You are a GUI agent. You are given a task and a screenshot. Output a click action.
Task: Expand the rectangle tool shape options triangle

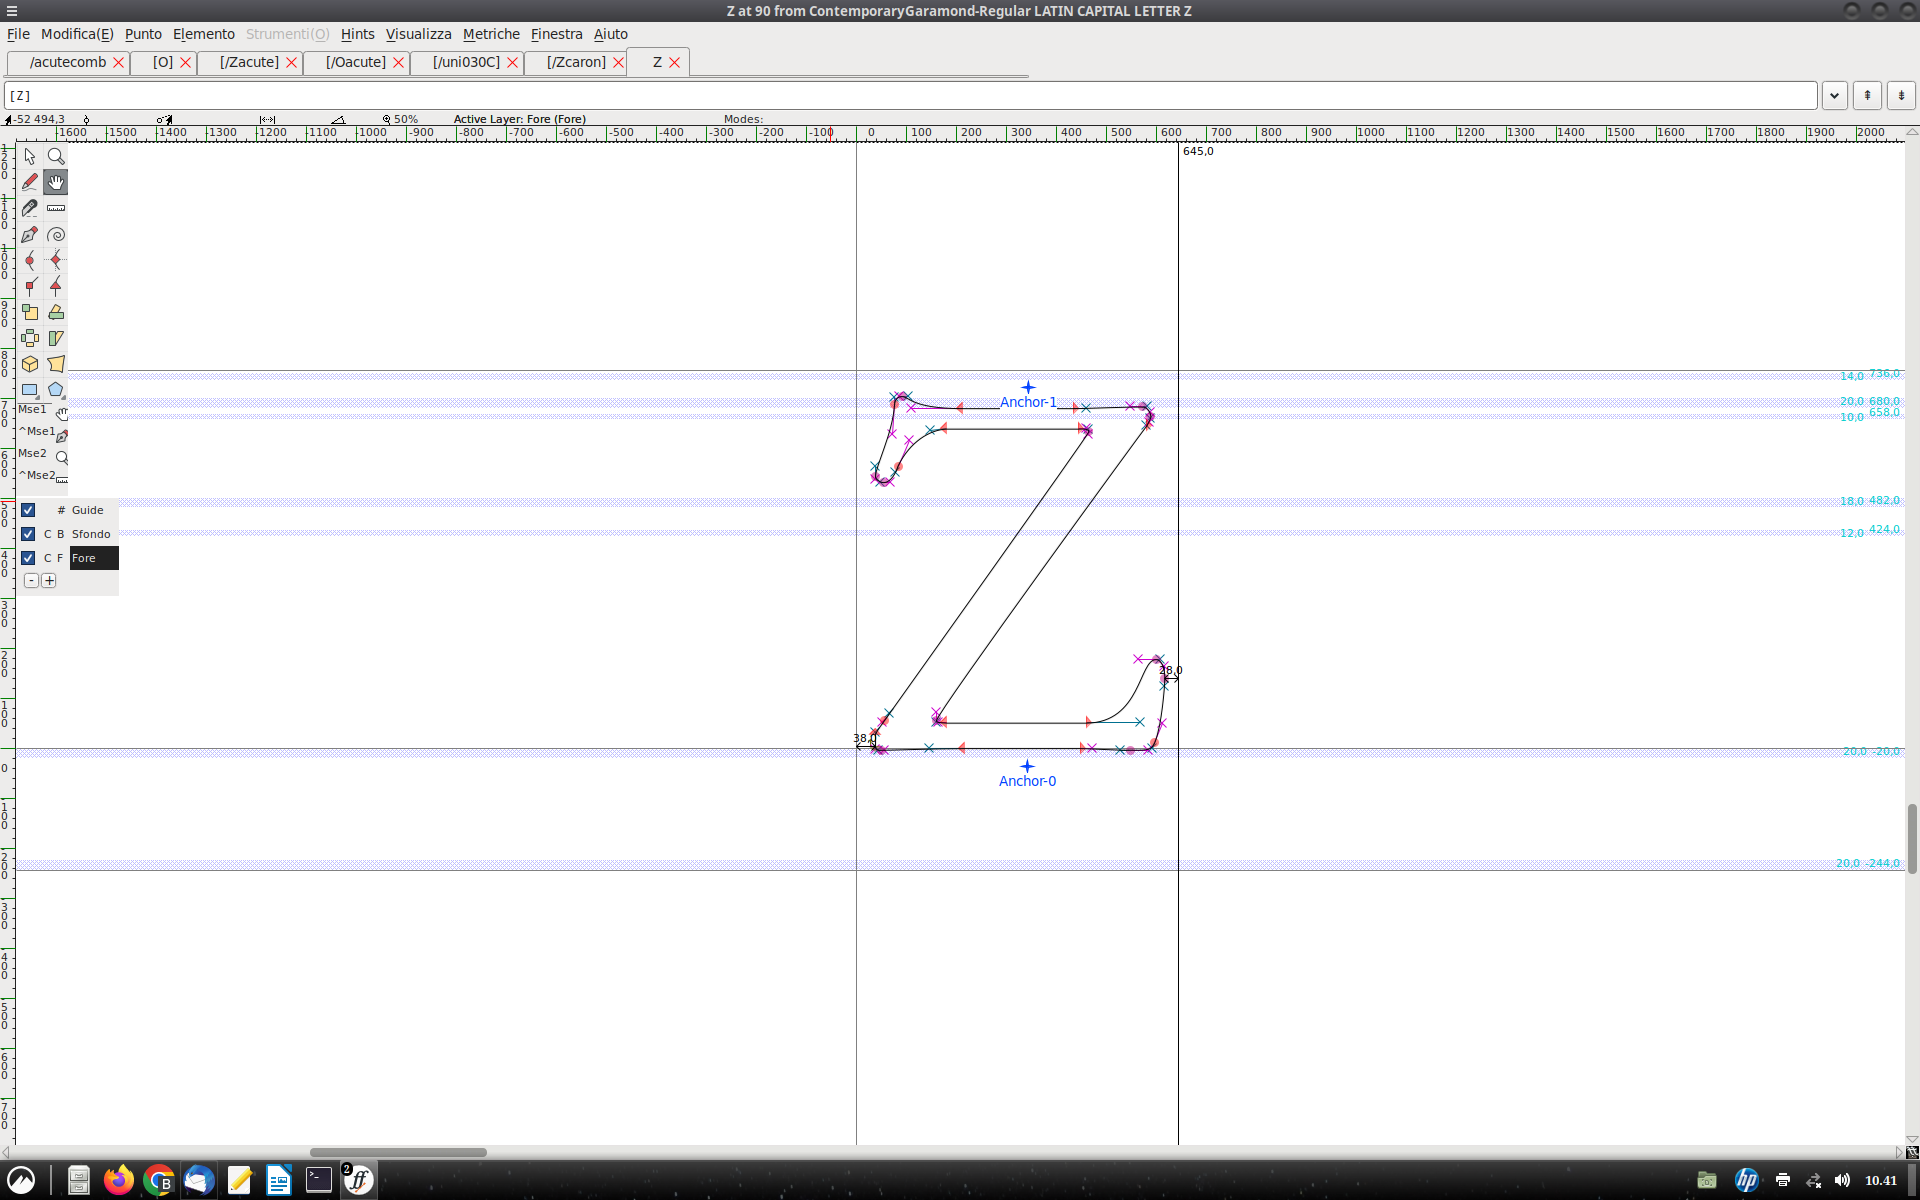pyautogui.click(x=37, y=397)
